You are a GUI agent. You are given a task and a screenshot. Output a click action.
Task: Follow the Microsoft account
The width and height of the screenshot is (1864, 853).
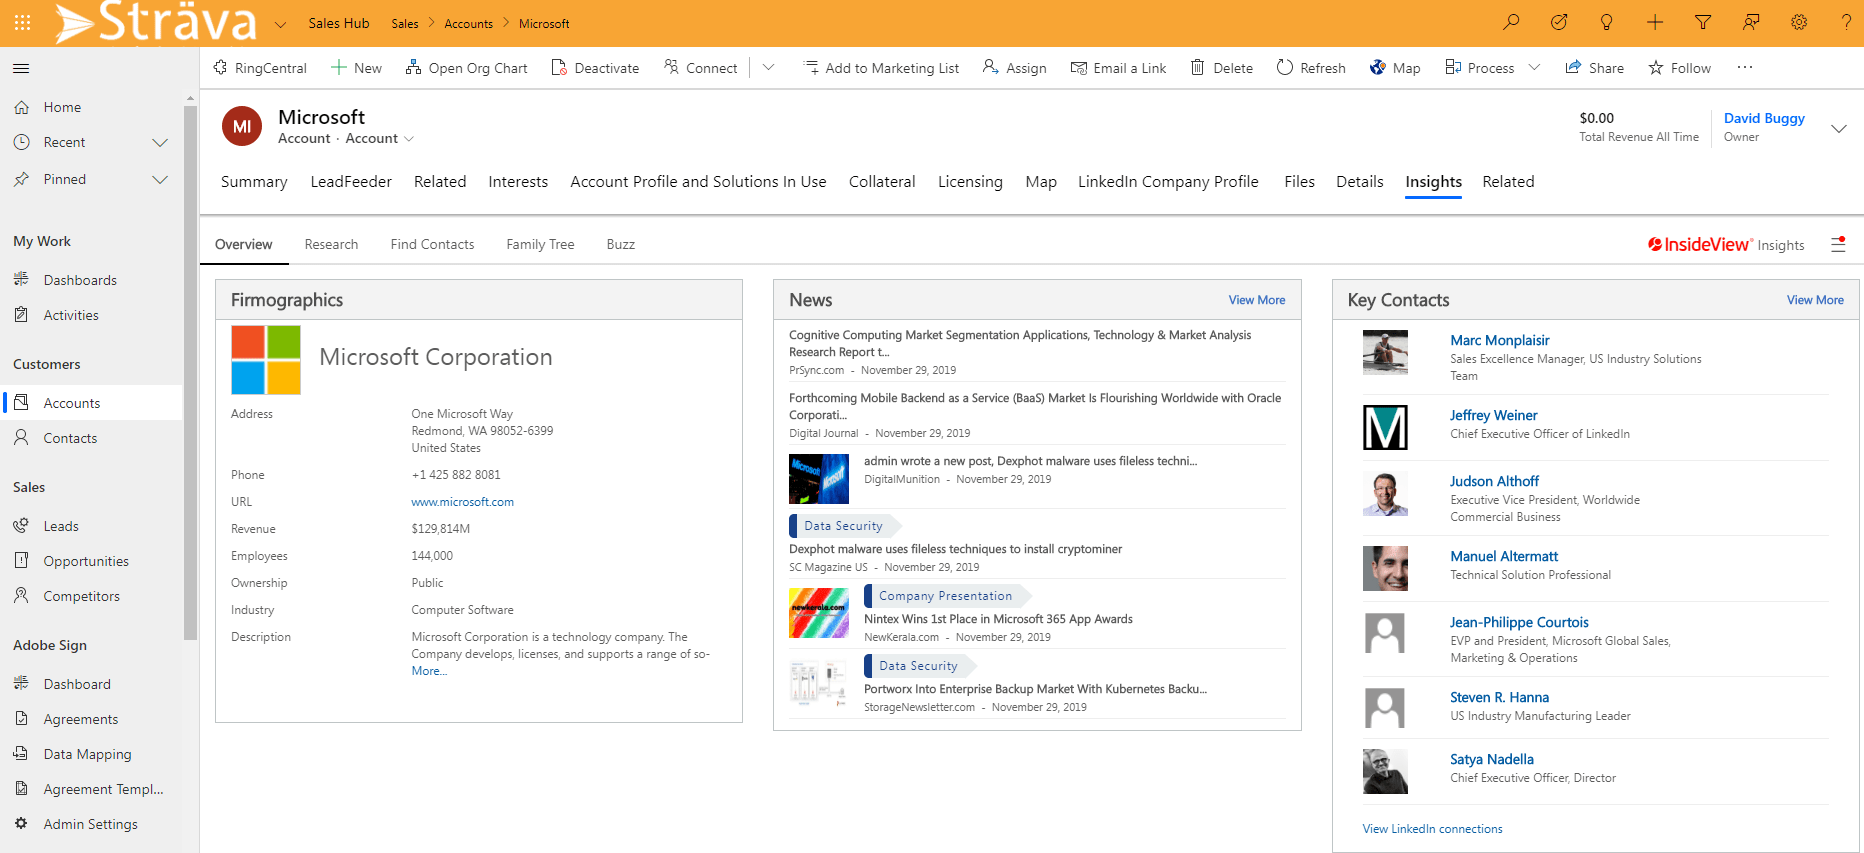(x=1679, y=68)
